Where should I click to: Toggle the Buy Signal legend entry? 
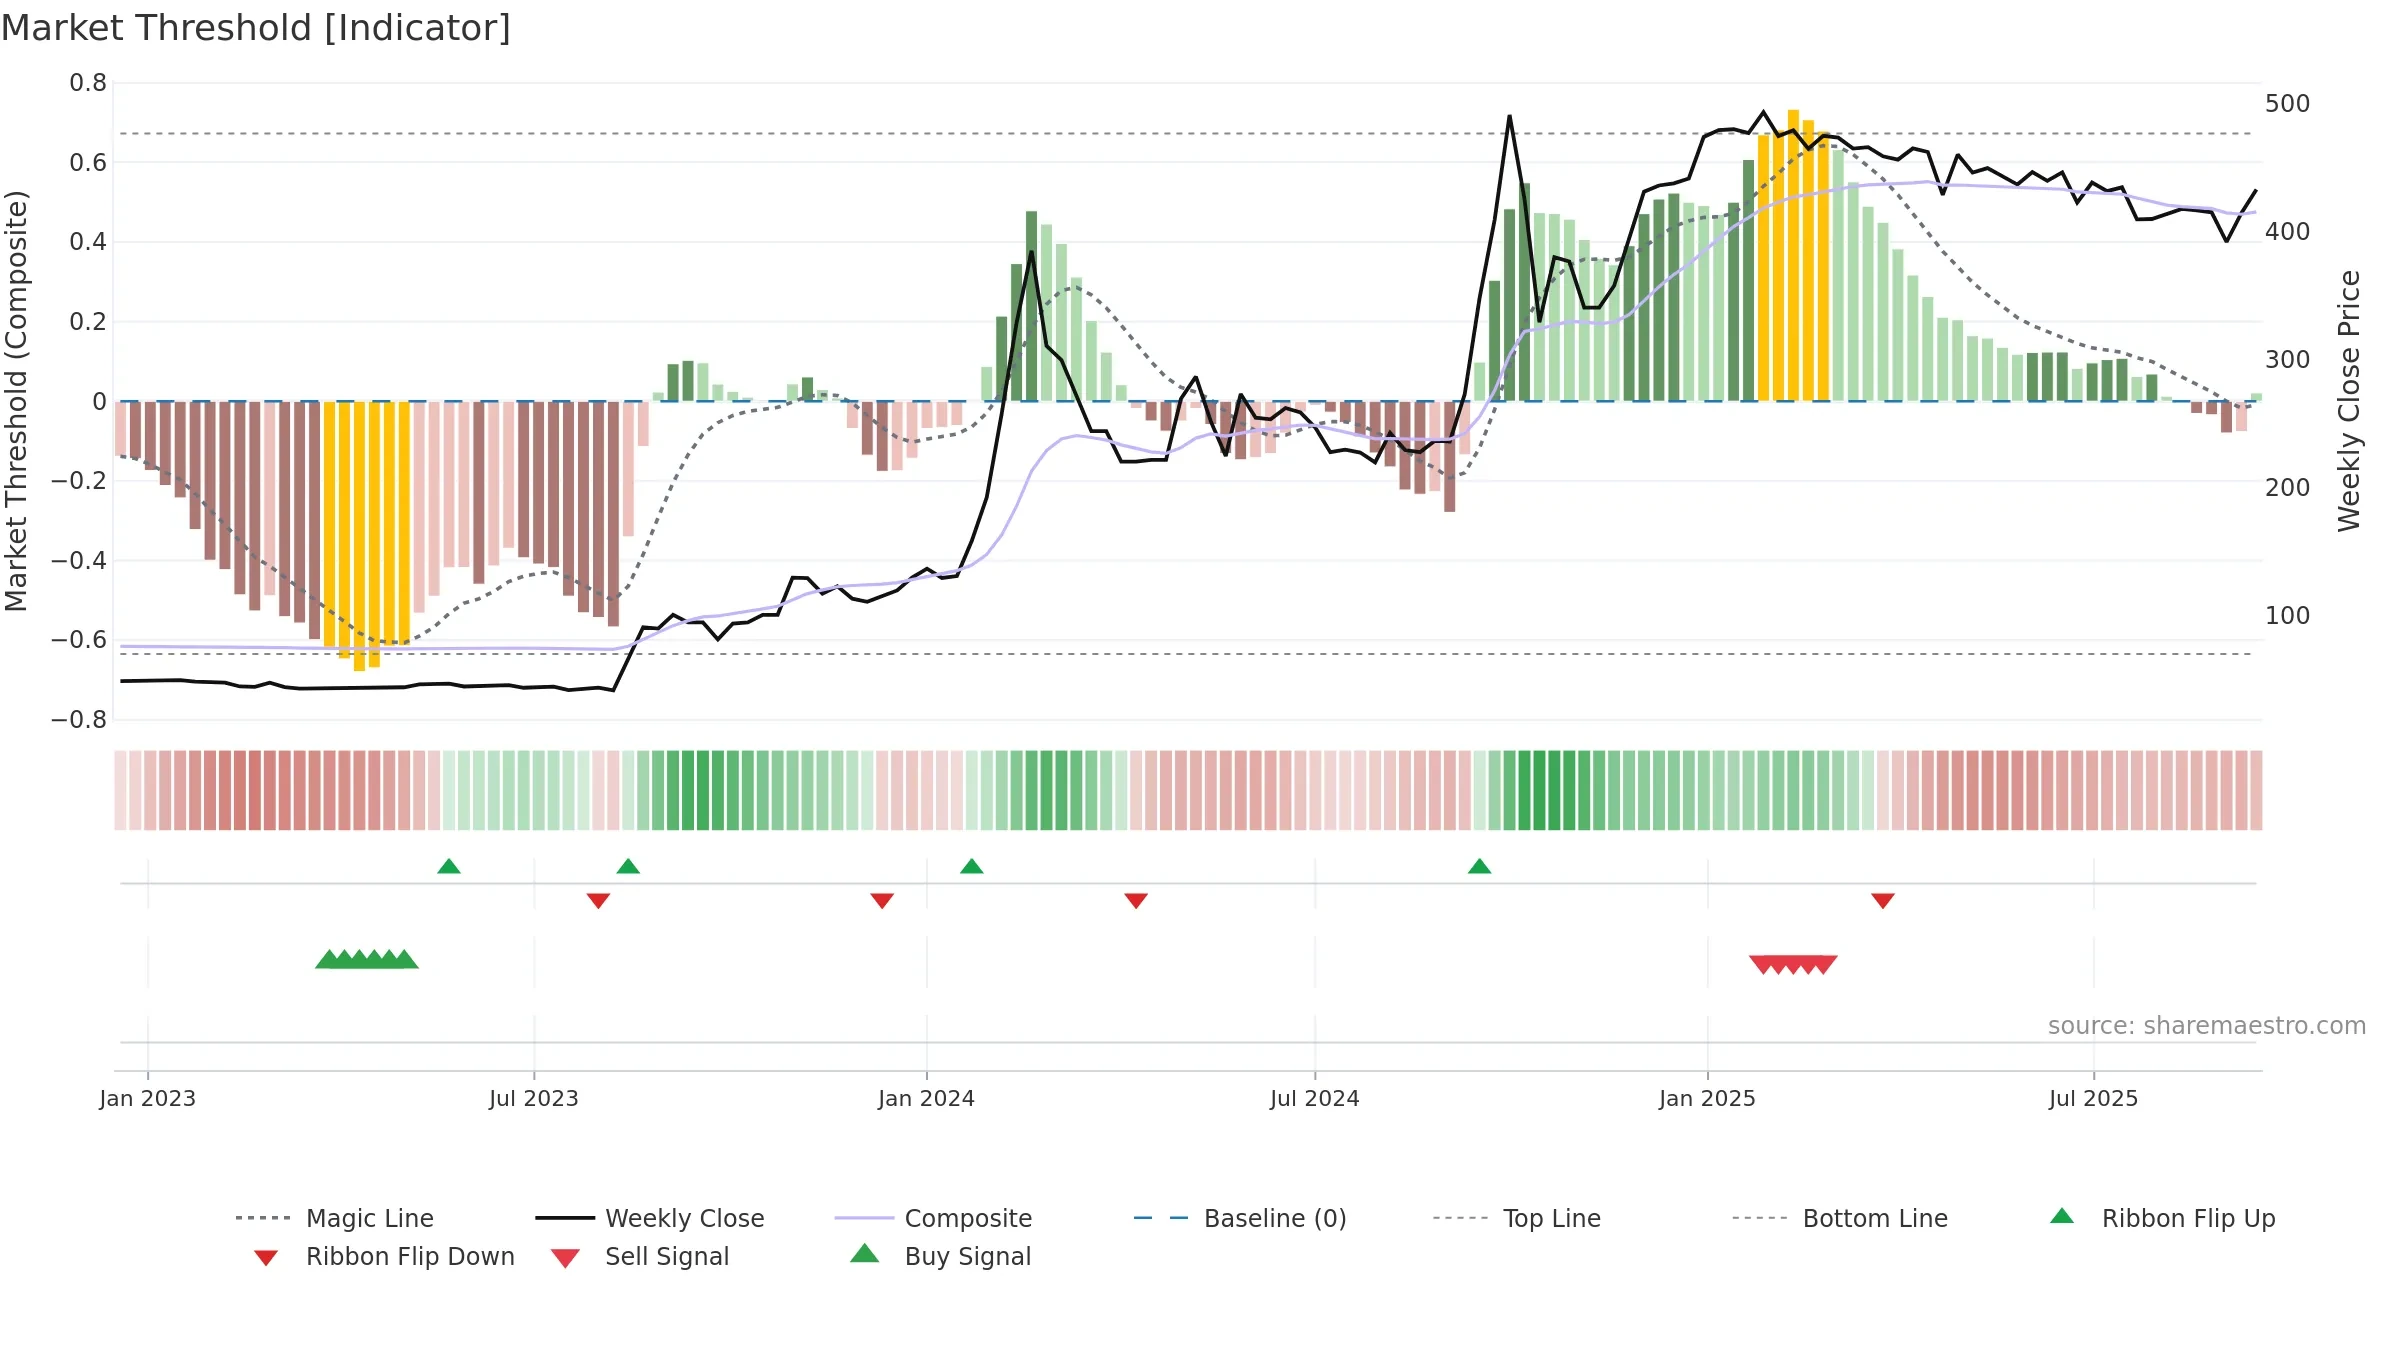click(x=940, y=1256)
